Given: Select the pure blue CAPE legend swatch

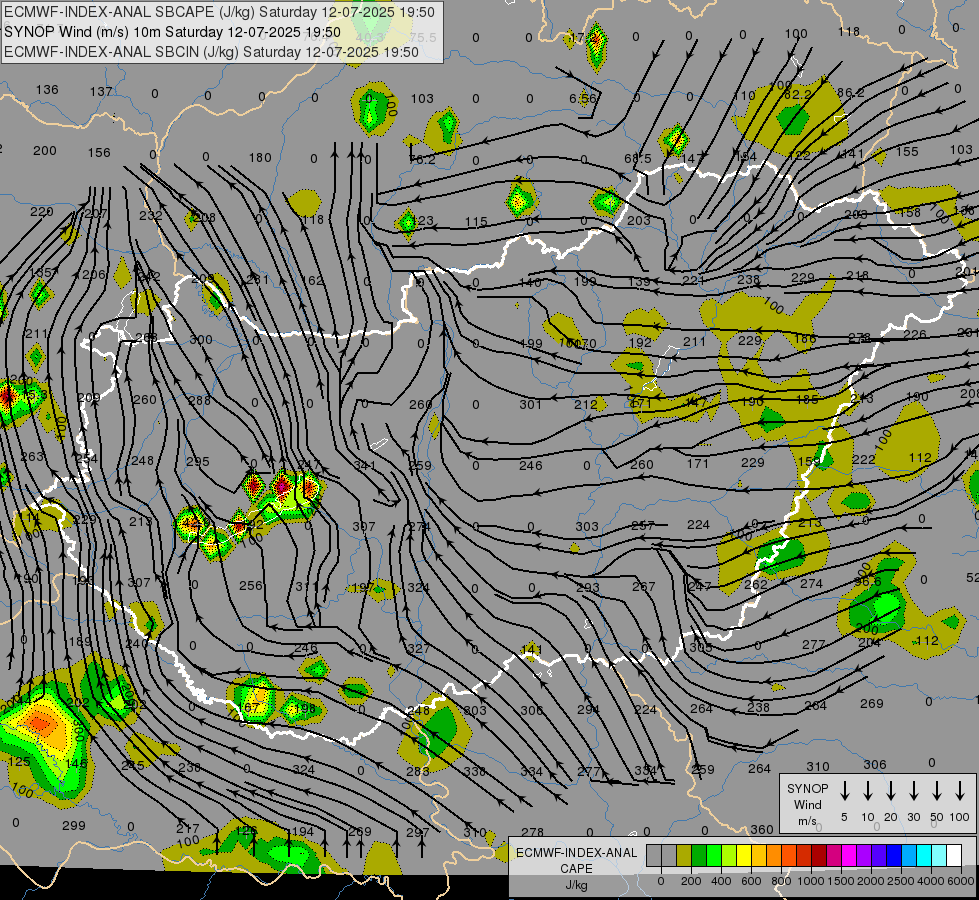Looking at the screenshot, I should tap(893, 856).
